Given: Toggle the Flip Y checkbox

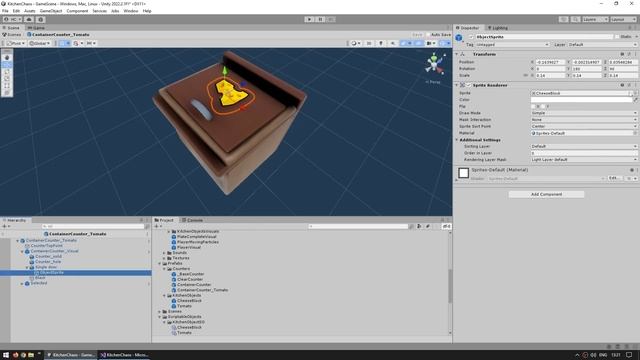Looking at the screenshot, I should [x=543, y=106].
